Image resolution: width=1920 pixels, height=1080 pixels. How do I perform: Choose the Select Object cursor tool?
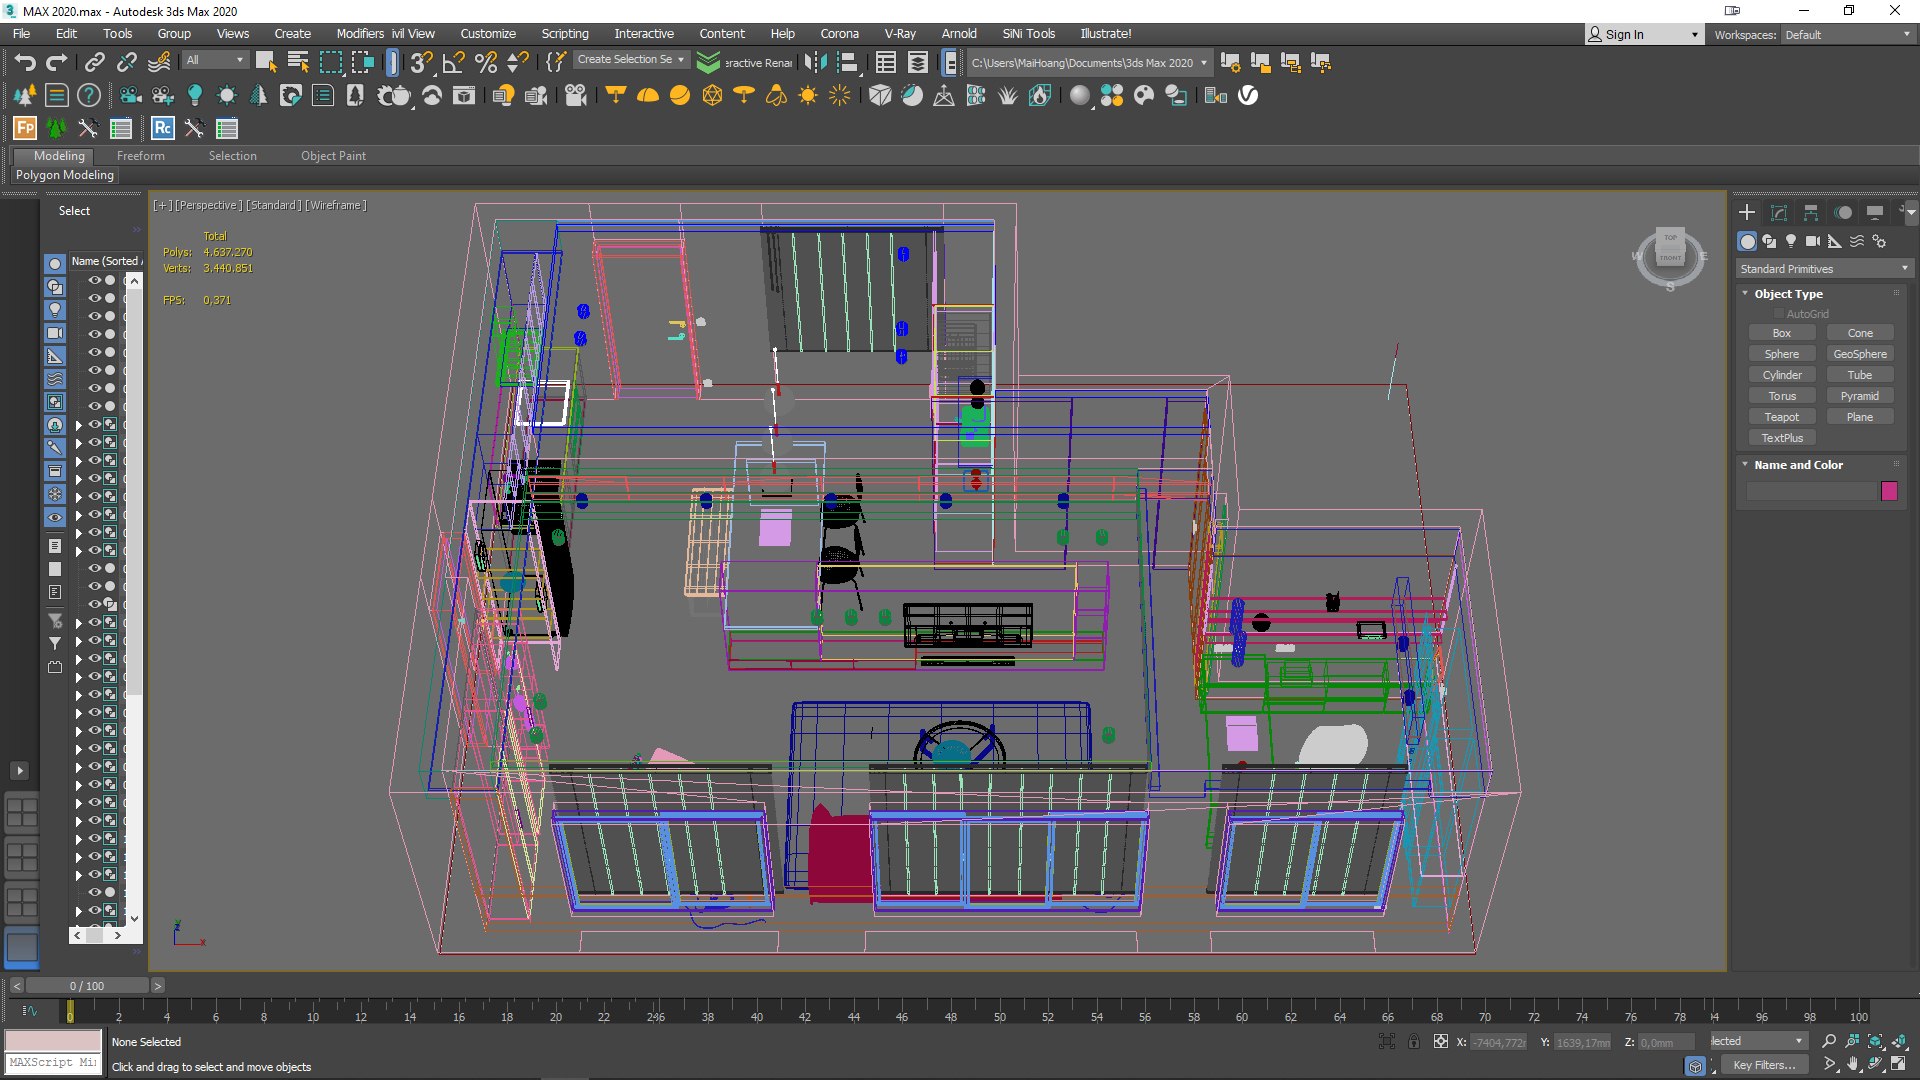click(x=266, y=62)
